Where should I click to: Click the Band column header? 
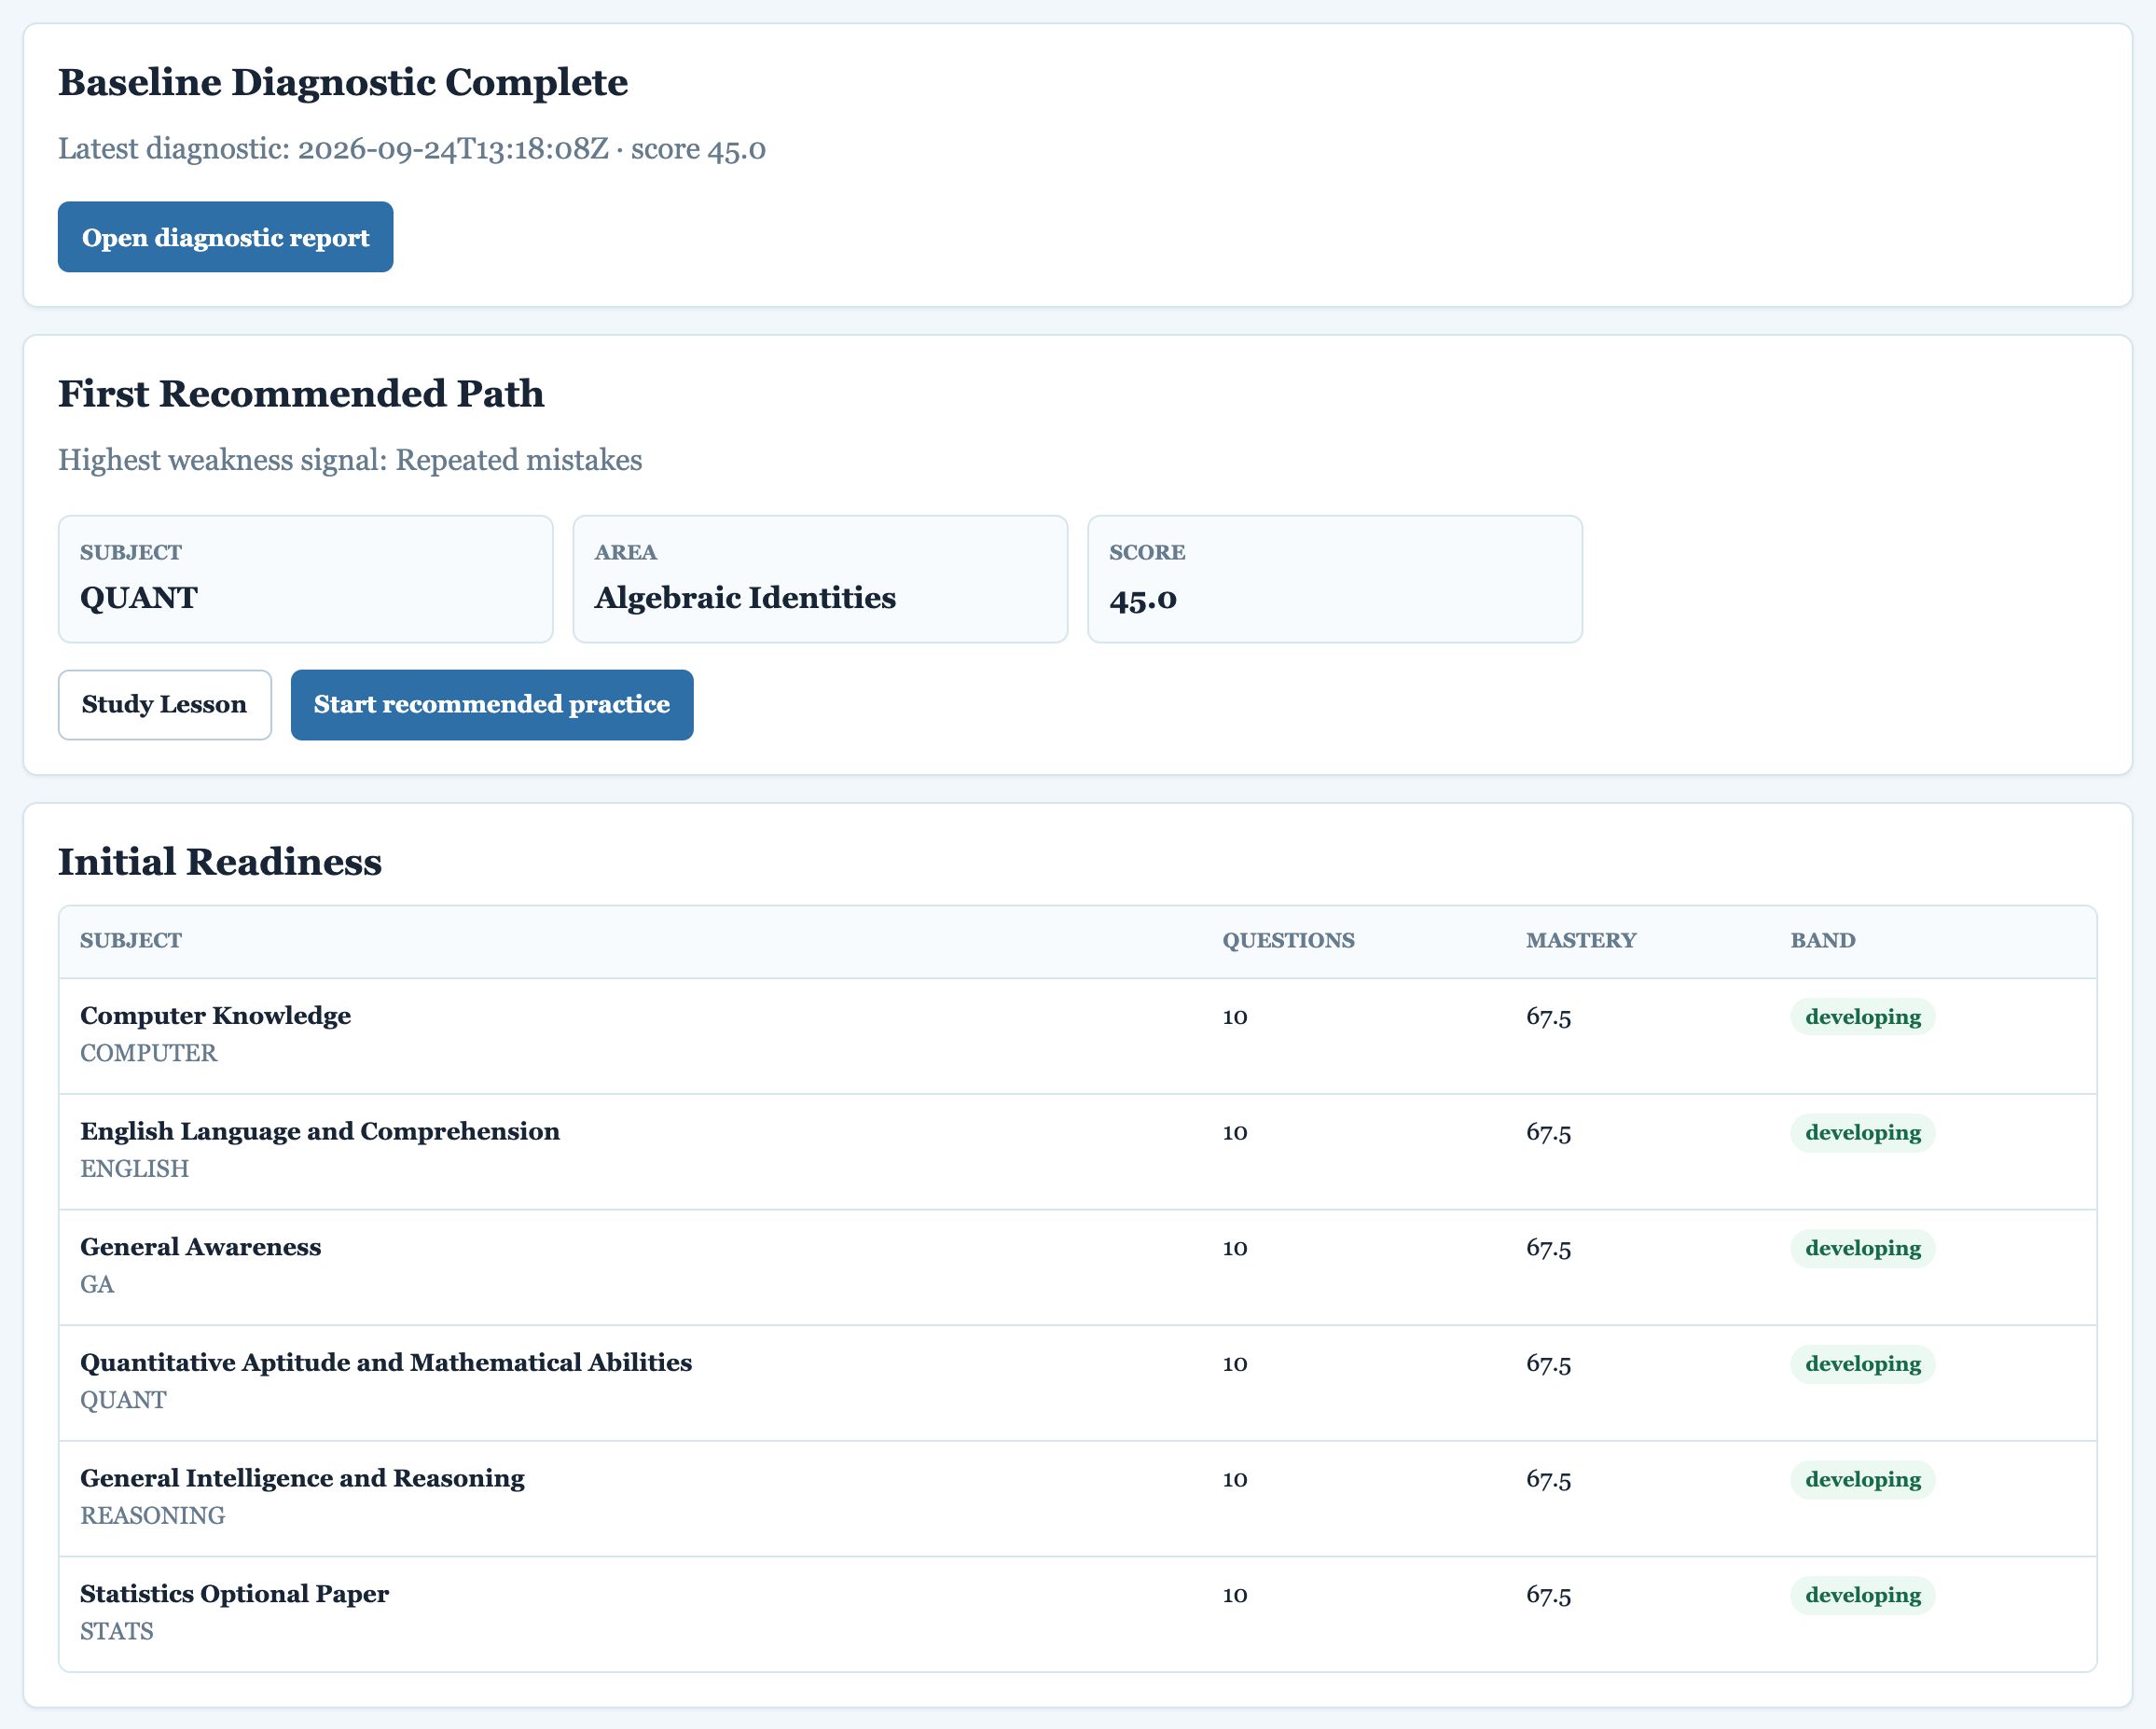pos(1823,941)
